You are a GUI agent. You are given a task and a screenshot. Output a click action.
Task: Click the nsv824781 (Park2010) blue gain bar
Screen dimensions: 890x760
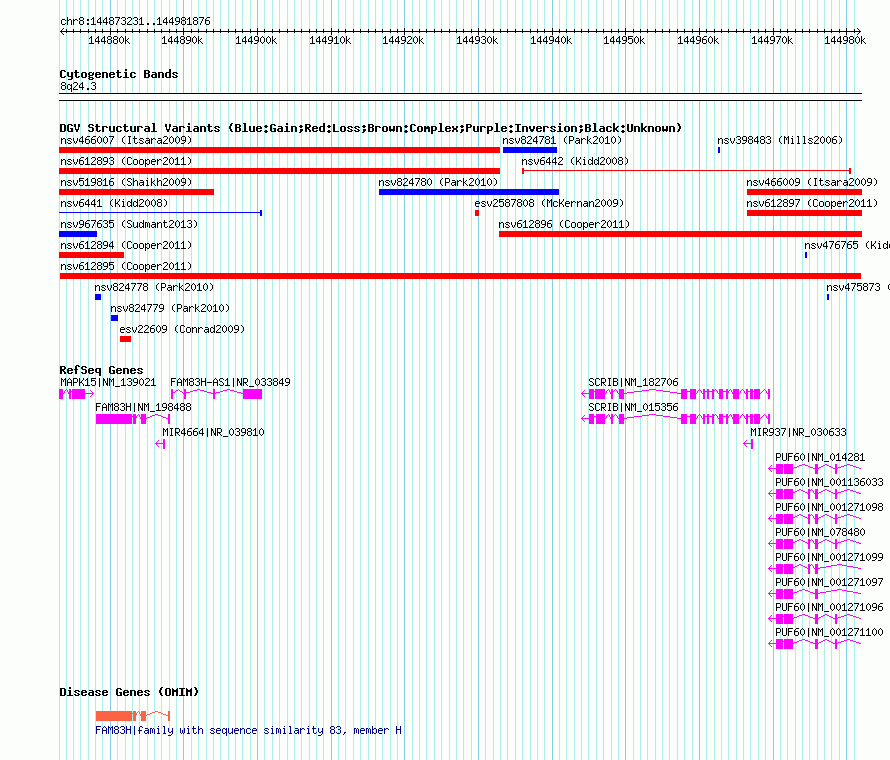pyautogui.click(x=530, y=150)
